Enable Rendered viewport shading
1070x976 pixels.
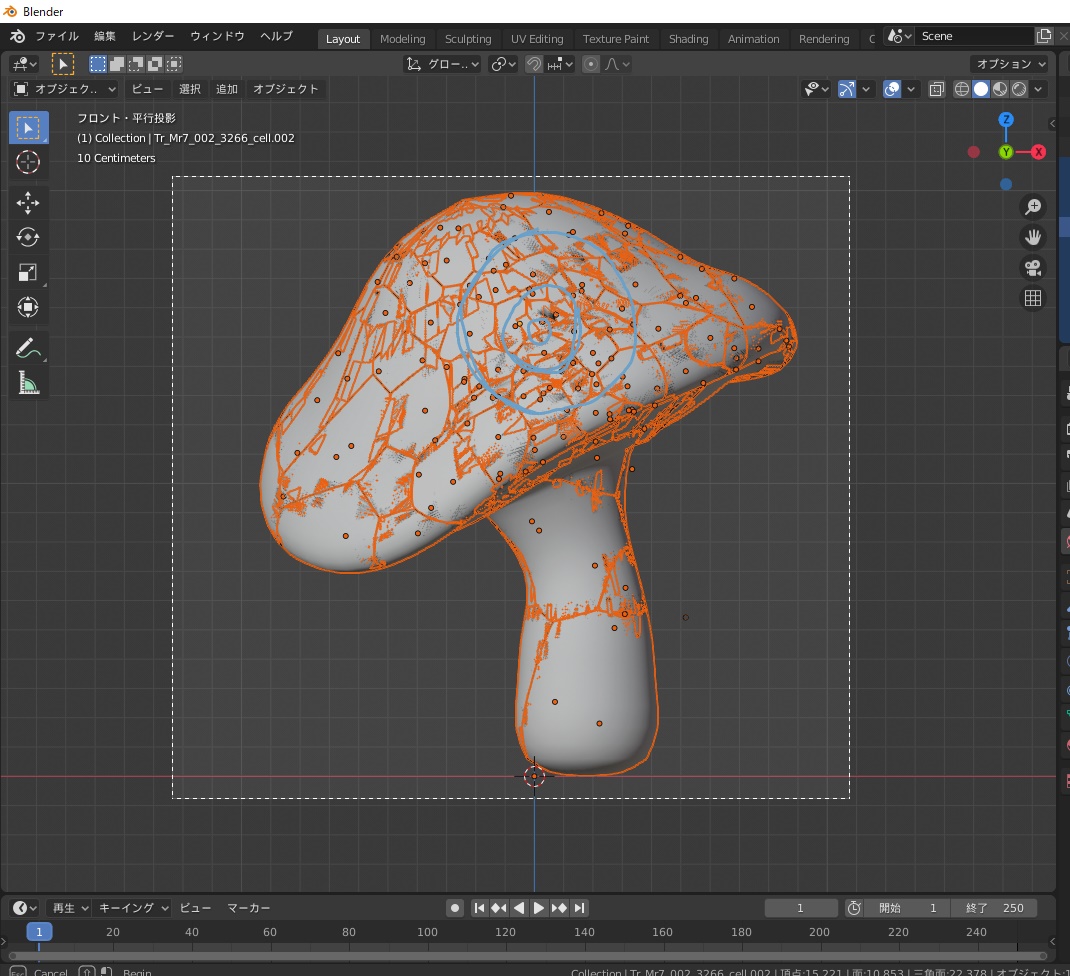(x=1019, y=88)
